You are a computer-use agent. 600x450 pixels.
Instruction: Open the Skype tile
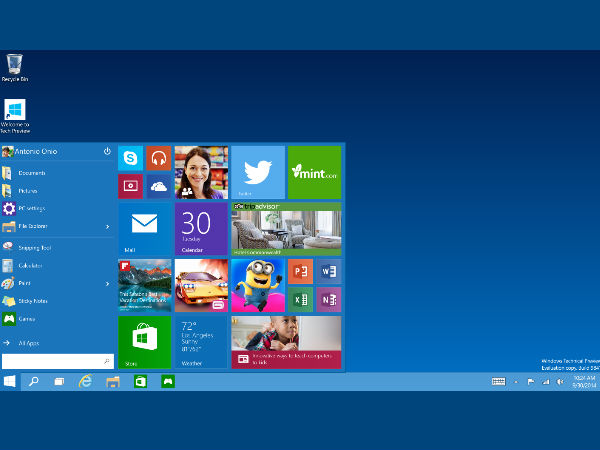tap(130, 158)
